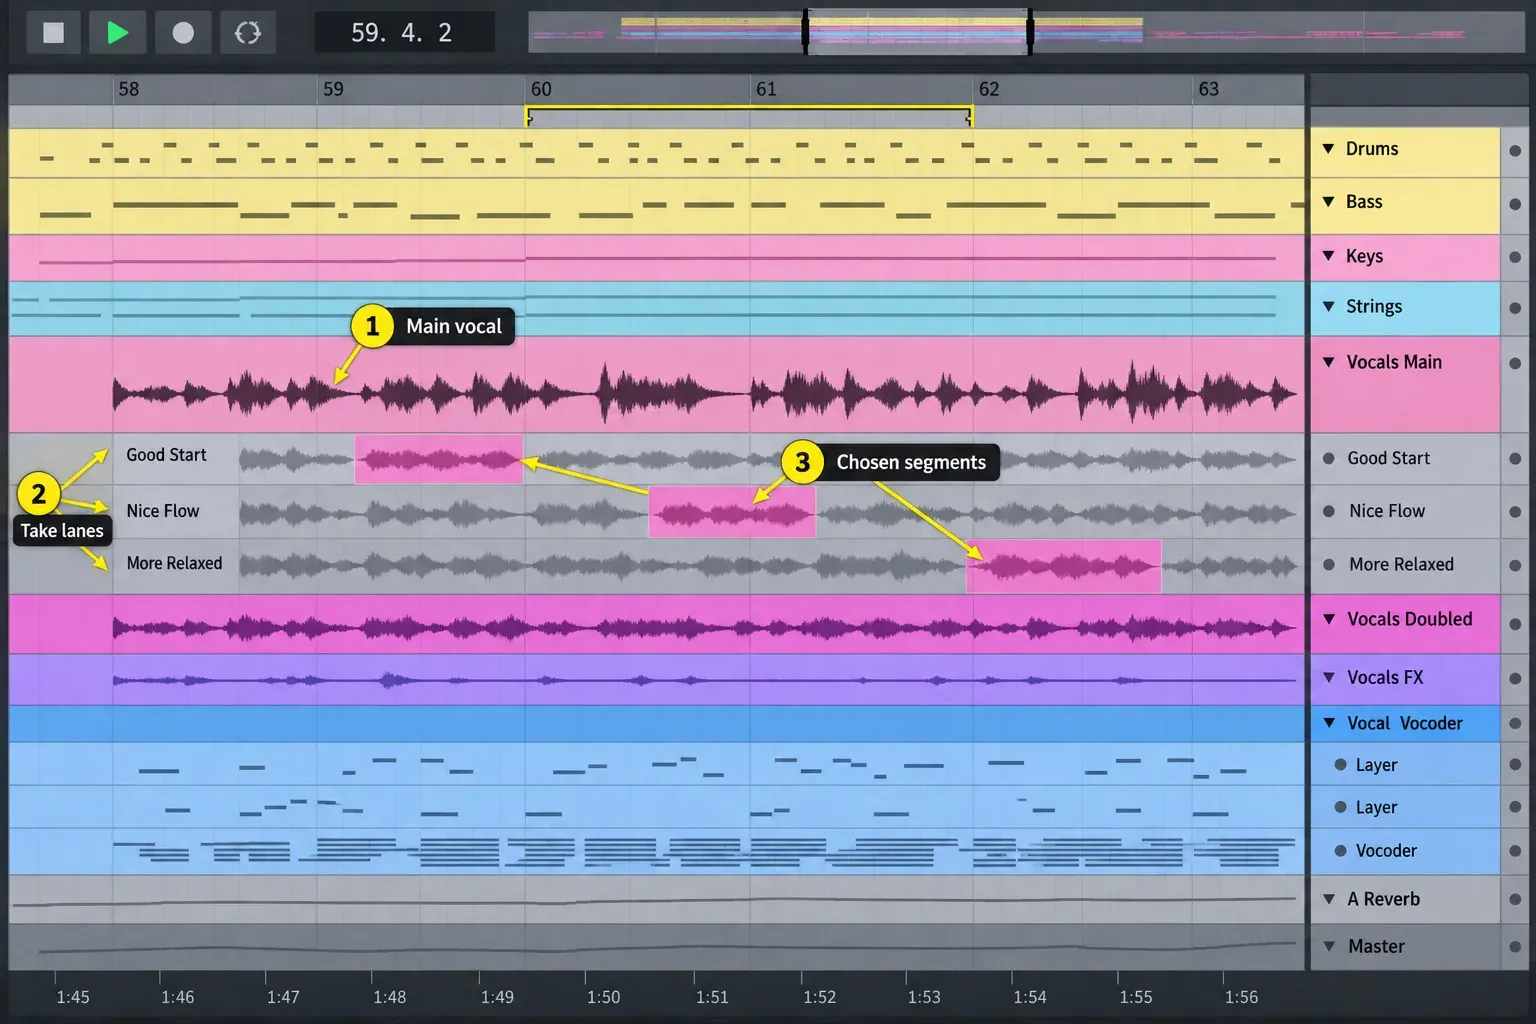Image resolution: width=1536 pixels, height=1024 pixels.
Task: Fold the Vocals FX track
Action: pyautogui.click(x=1329, y=677)
